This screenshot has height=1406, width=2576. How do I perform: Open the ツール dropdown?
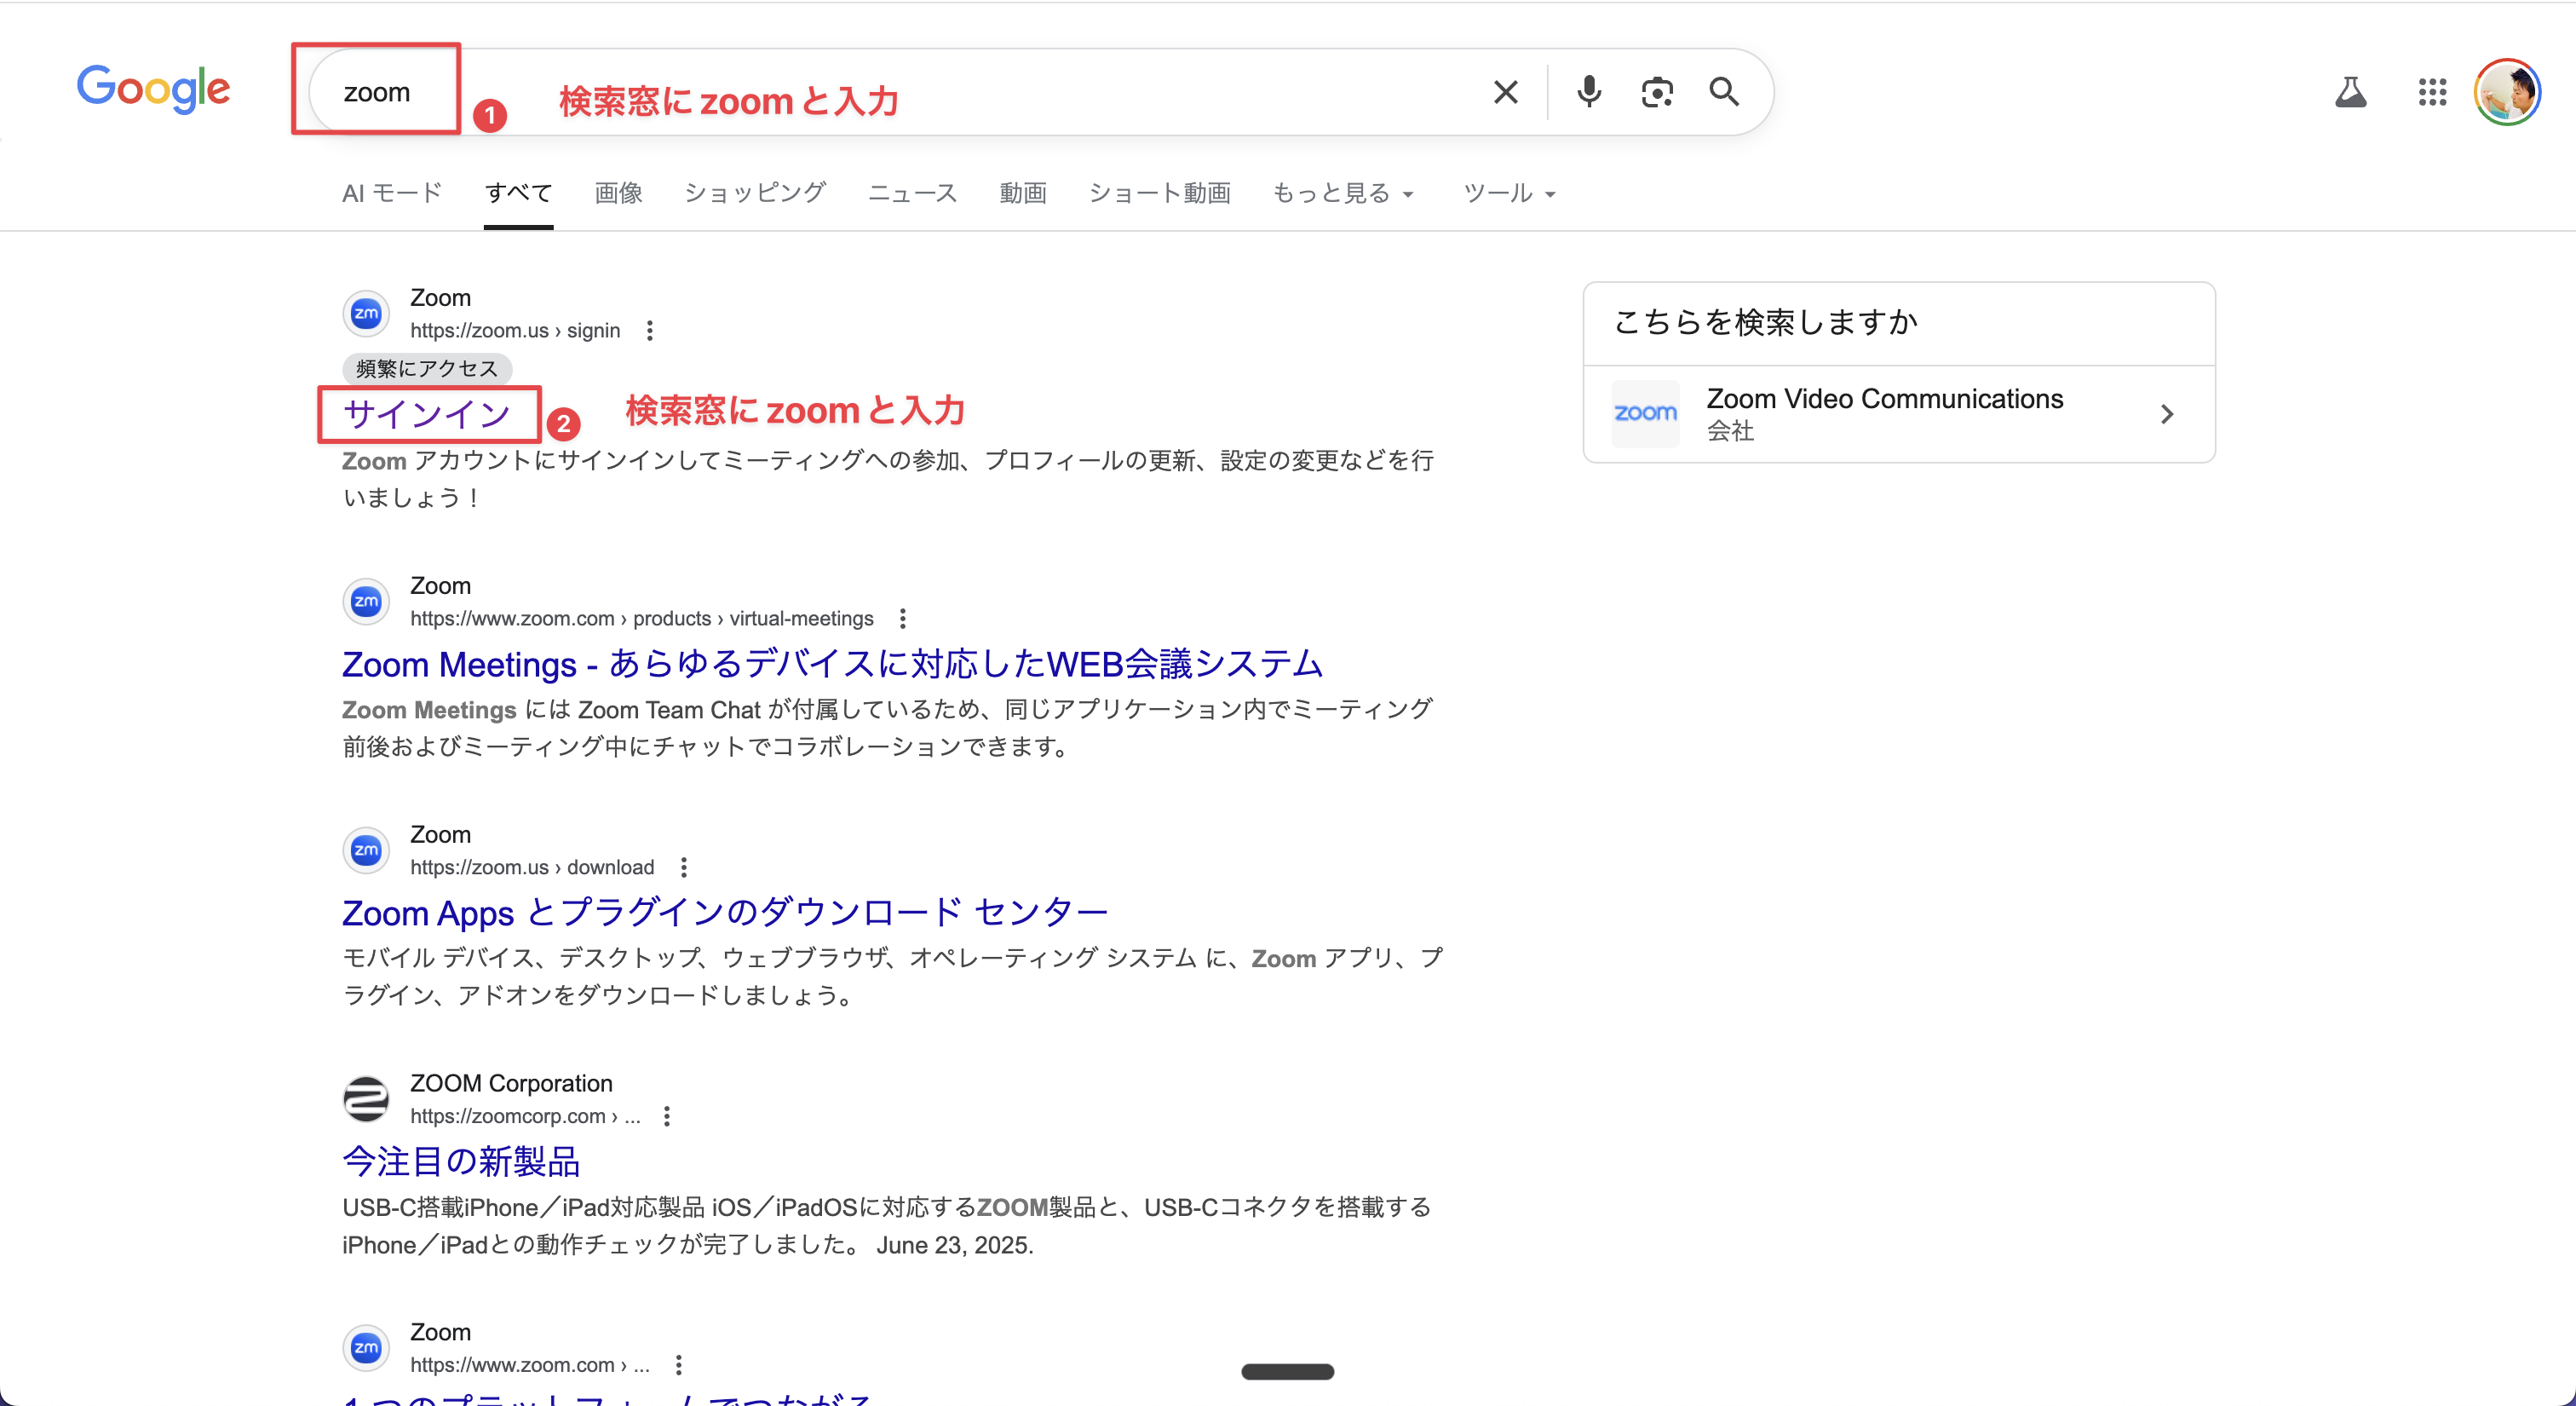pos(1506,193)
